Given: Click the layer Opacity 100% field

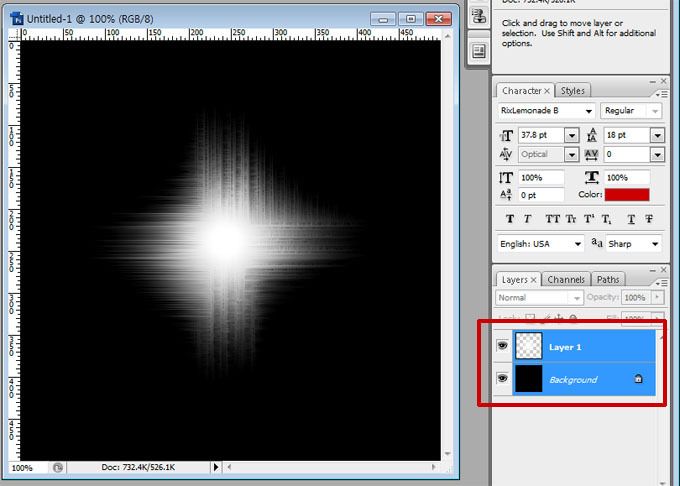Looking at the screenshot, I should (636, 298).
